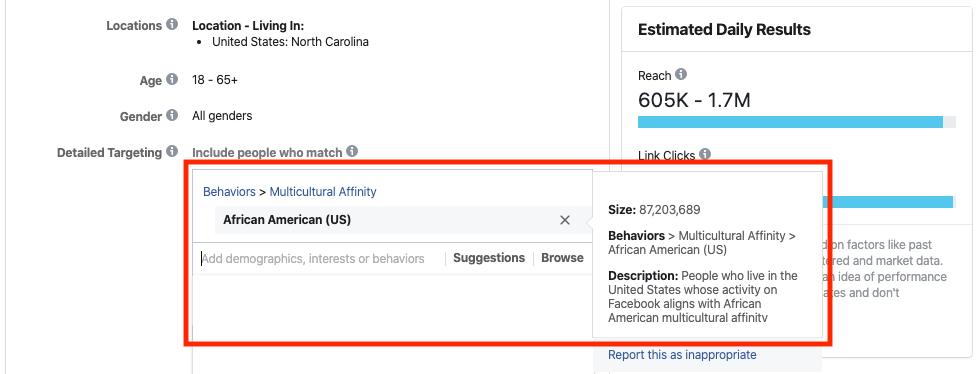Screen dimensions: 978x374
Task: Click the Link Clicks estimate bar
Action: click(888, 202)
